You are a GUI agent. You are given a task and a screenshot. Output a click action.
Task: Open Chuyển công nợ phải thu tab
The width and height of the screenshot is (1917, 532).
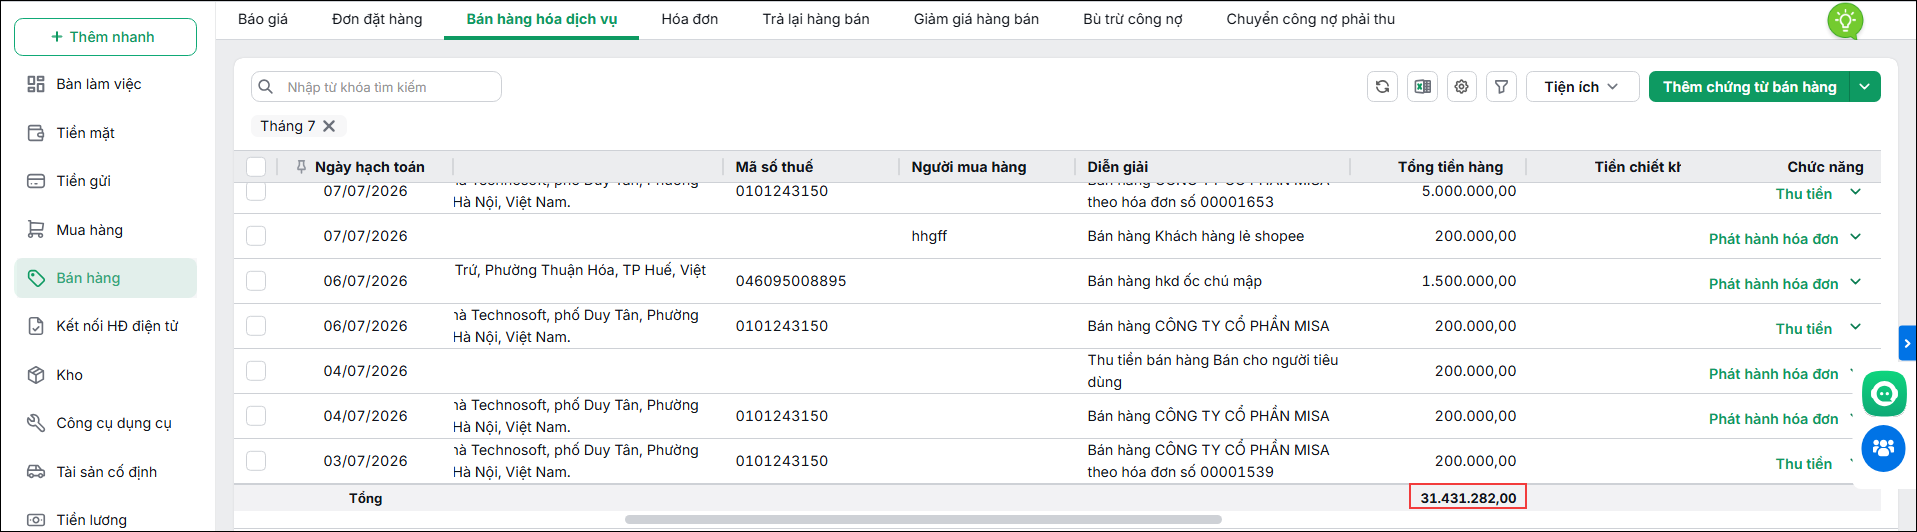point(1311,19)
